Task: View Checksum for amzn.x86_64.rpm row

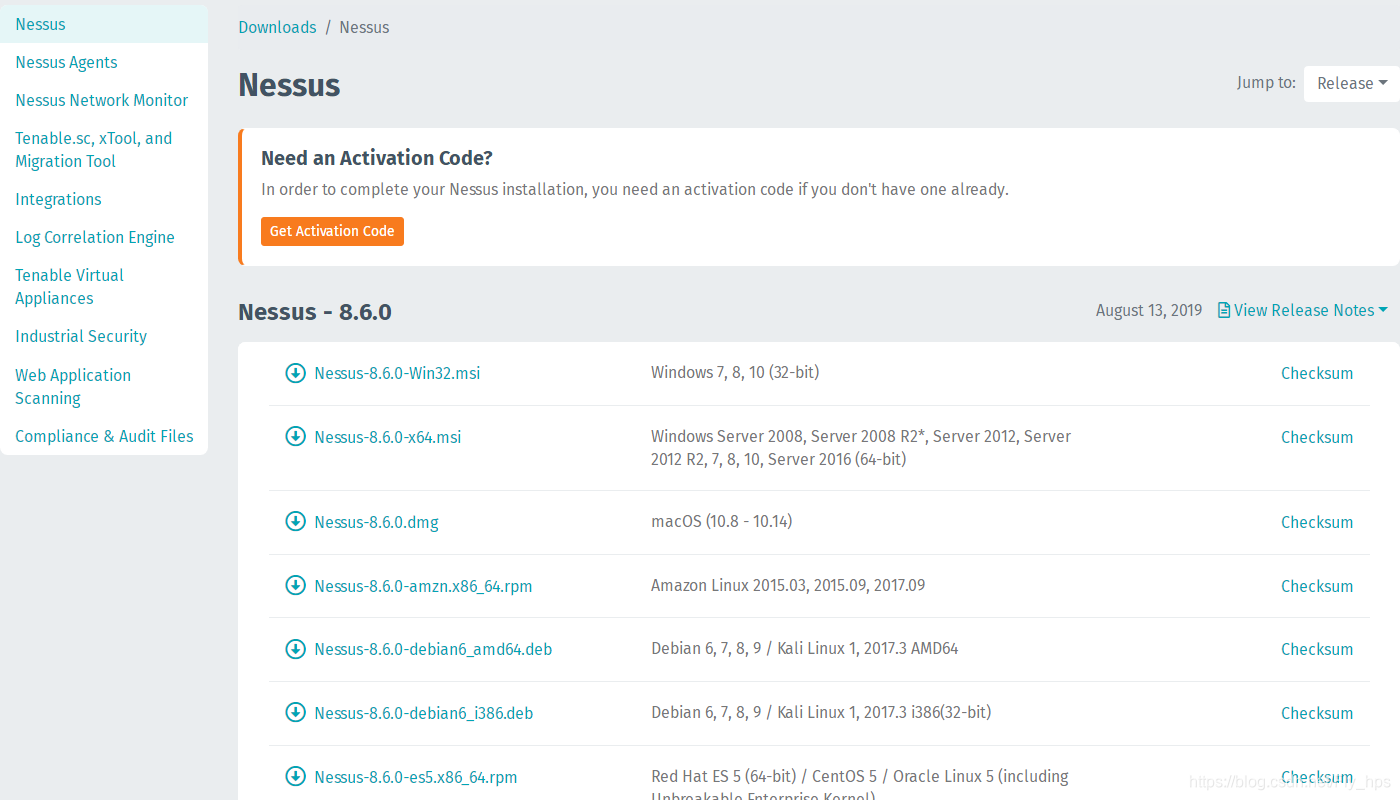Action: click(1317, 586)
